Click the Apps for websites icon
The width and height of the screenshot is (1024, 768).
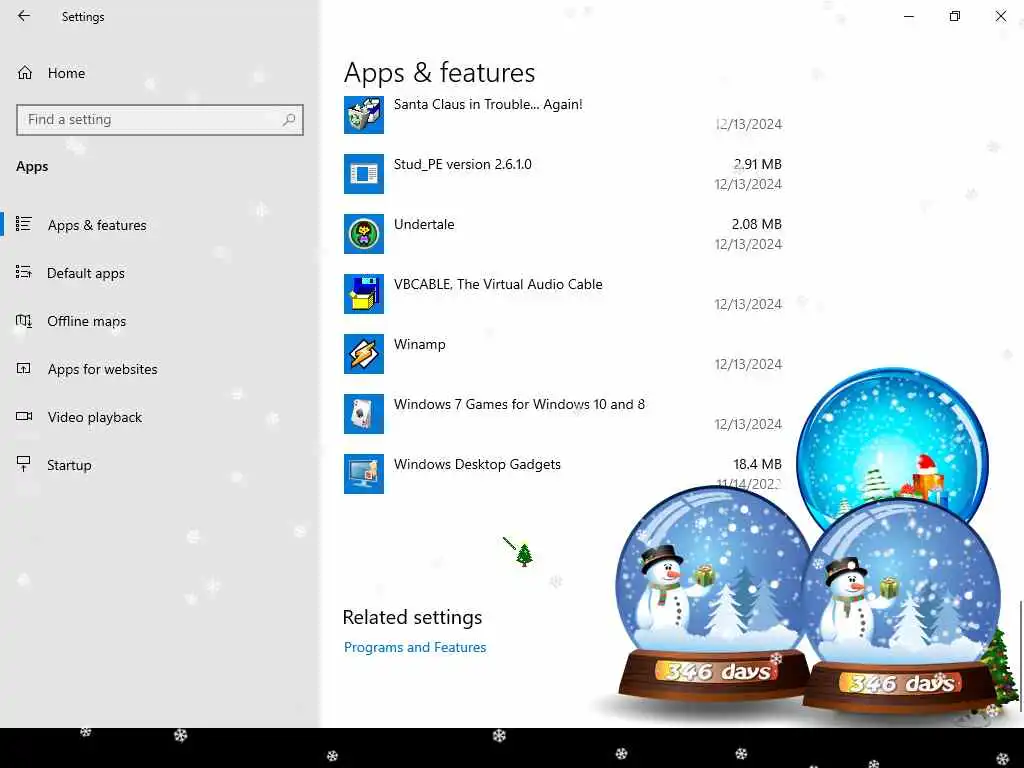point(24,368)
